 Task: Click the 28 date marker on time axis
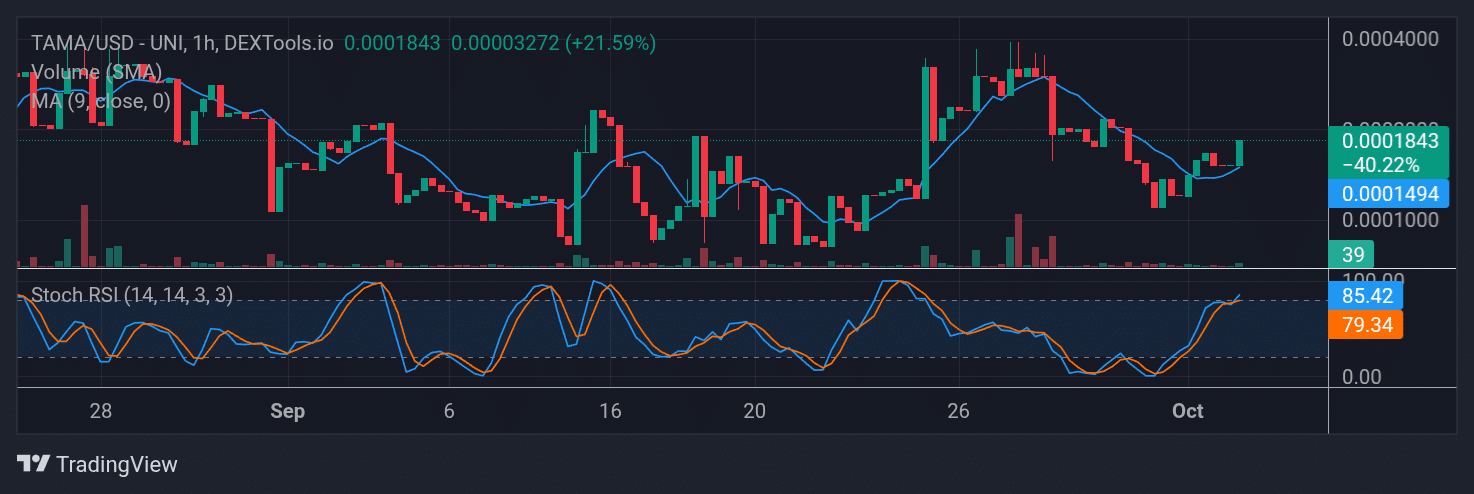point(100,411)
